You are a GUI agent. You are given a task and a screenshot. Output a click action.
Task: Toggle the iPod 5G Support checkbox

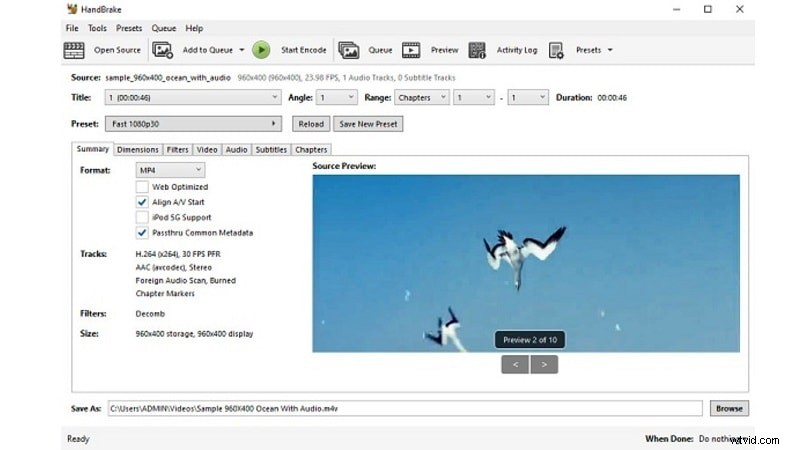pyautogui.click(x=142, y=217)
